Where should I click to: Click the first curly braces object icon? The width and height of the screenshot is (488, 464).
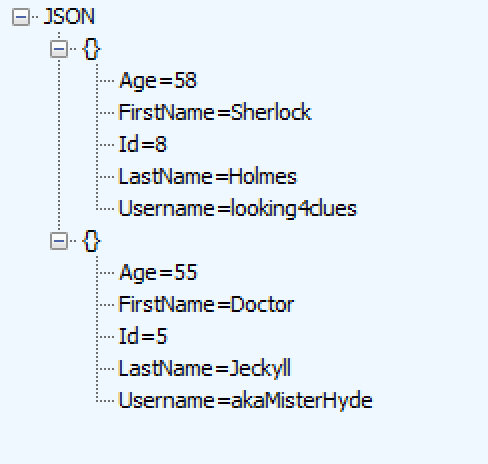(91, 49)
